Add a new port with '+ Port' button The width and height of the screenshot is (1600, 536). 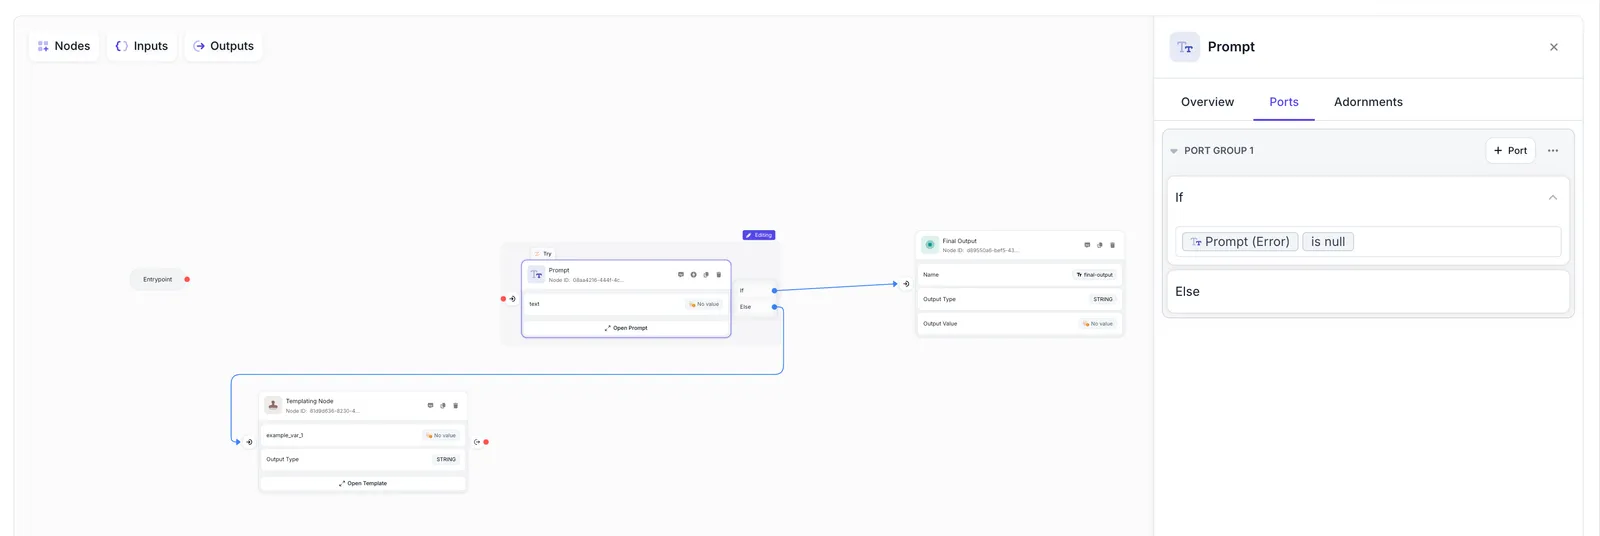(x=1510, y=151)
